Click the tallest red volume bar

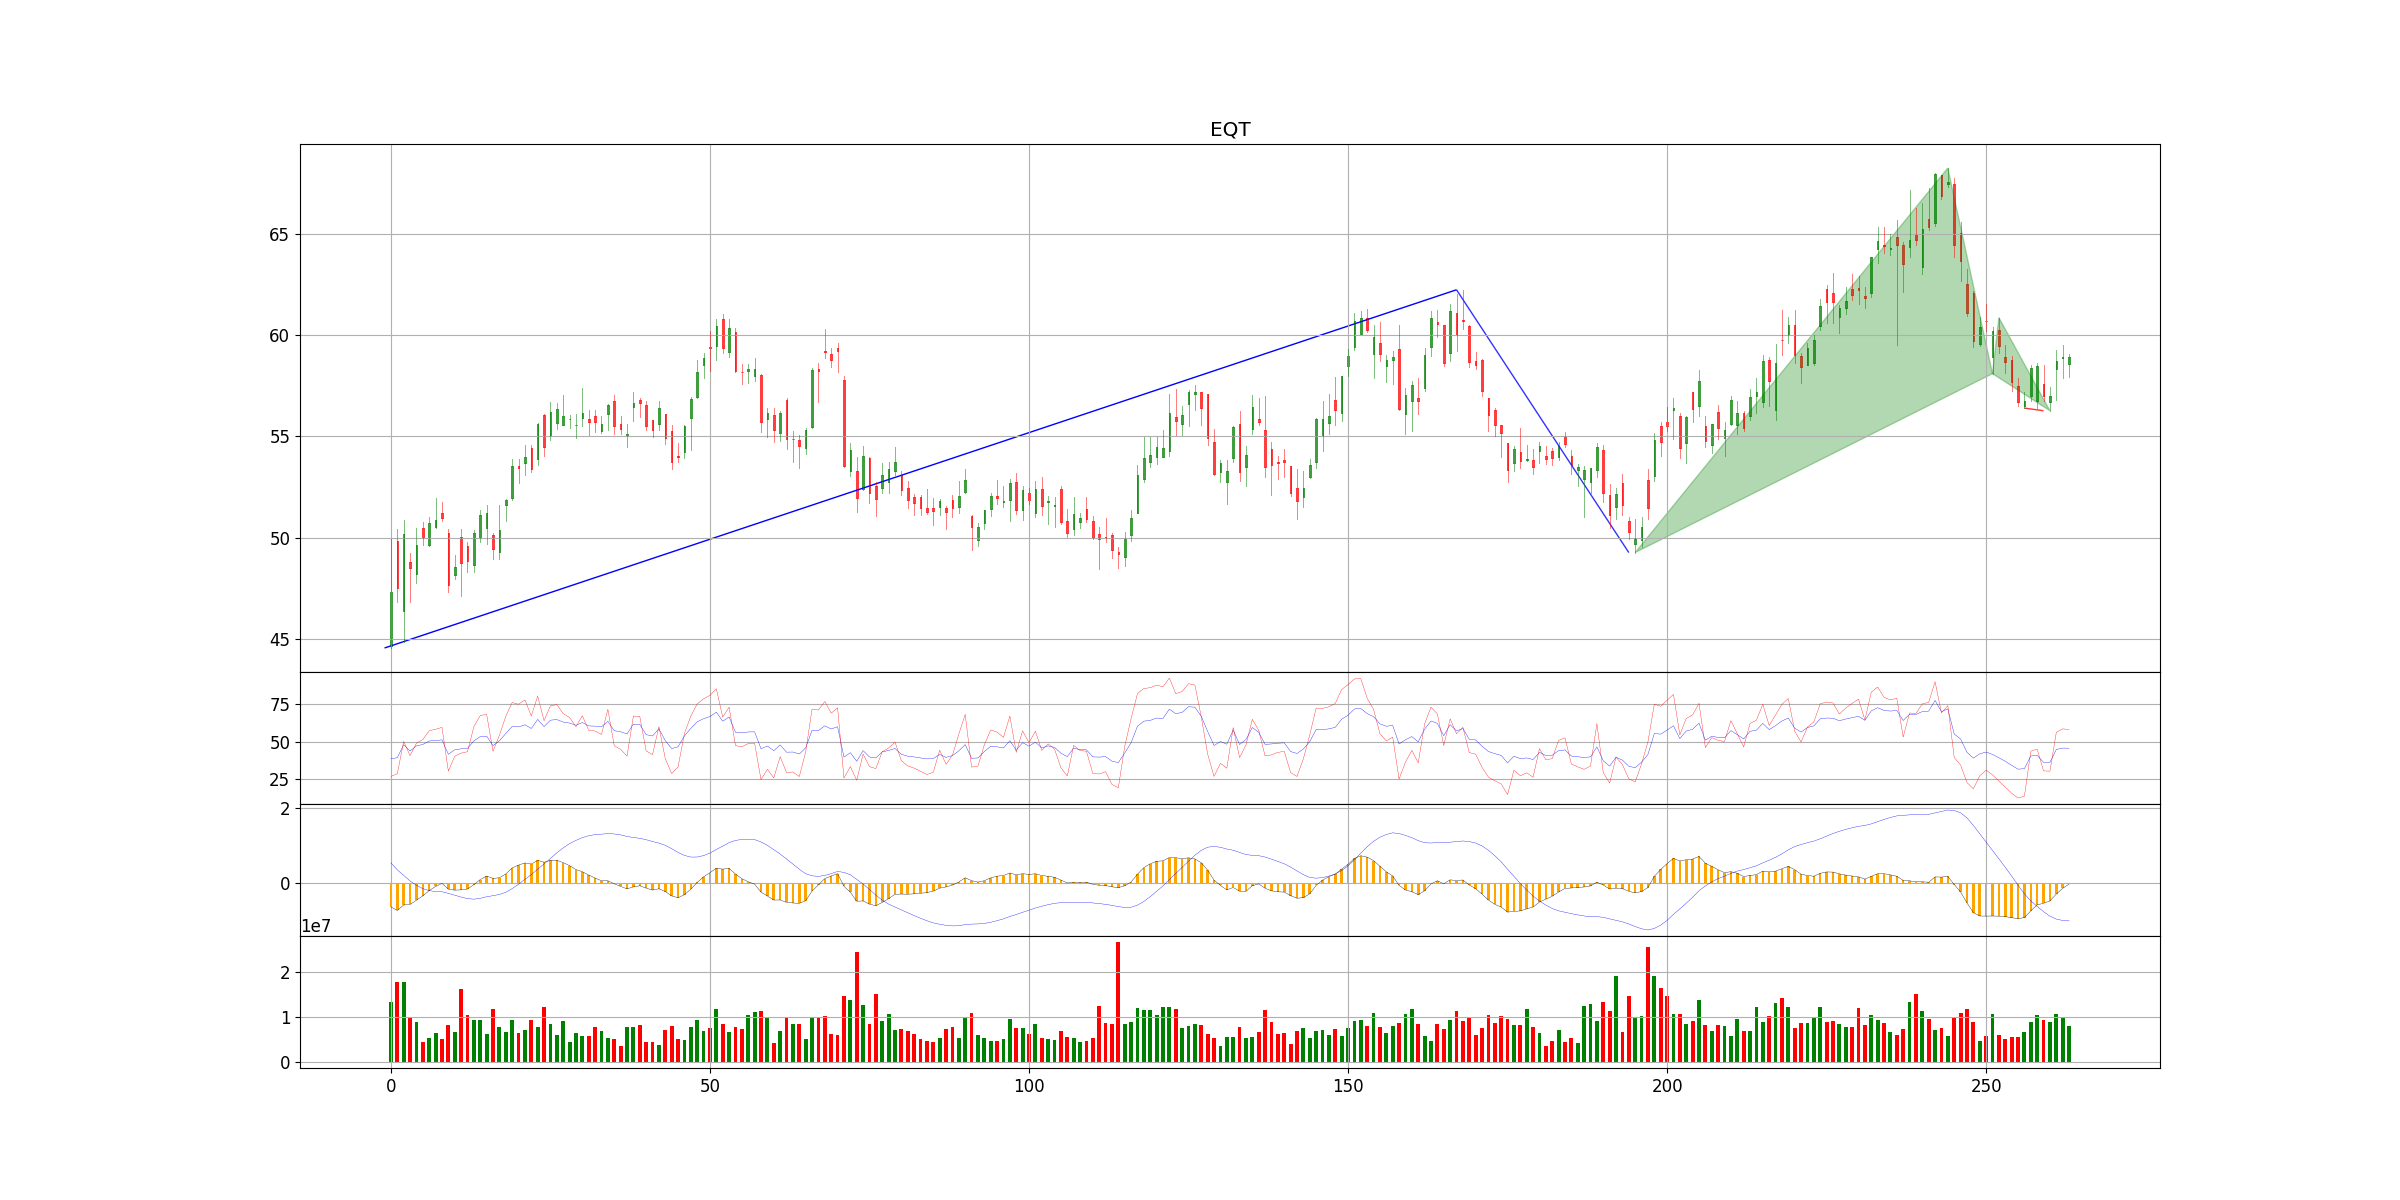[x=1118, y=1000]
